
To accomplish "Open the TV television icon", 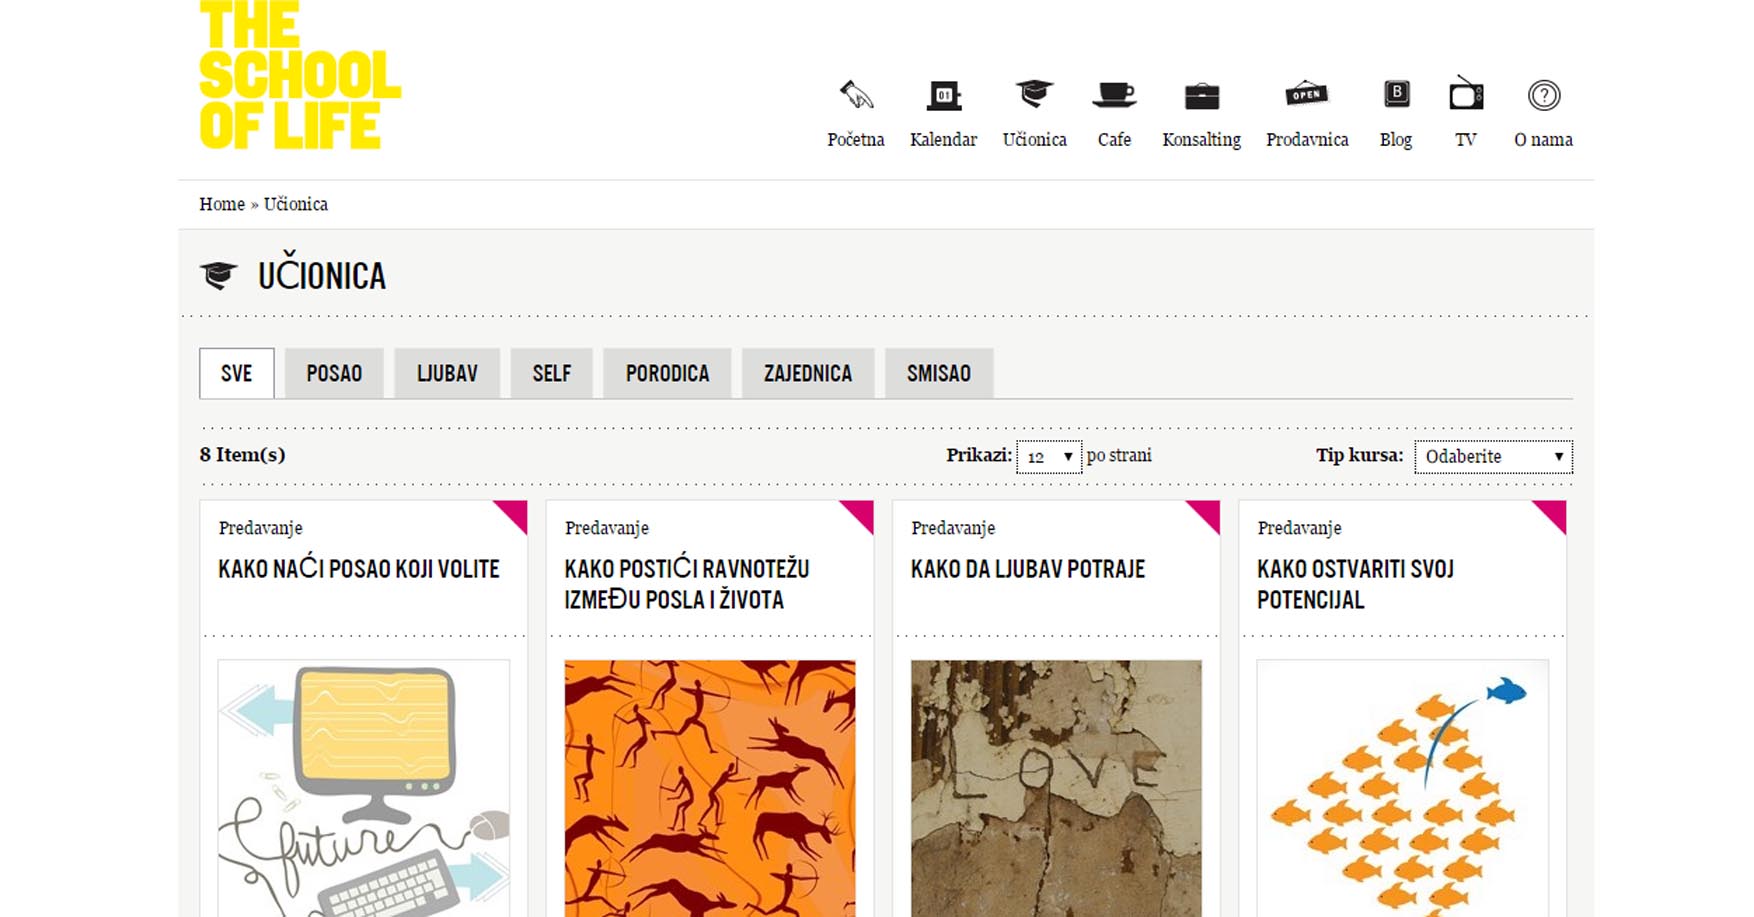I will click(1466, 95).
